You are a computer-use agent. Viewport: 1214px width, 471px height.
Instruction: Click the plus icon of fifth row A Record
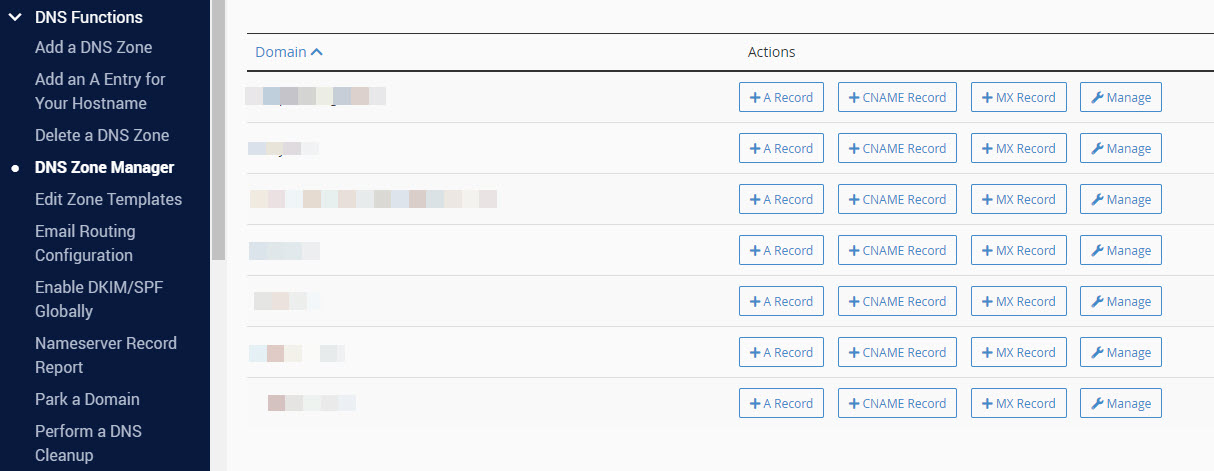pos(755,301)
